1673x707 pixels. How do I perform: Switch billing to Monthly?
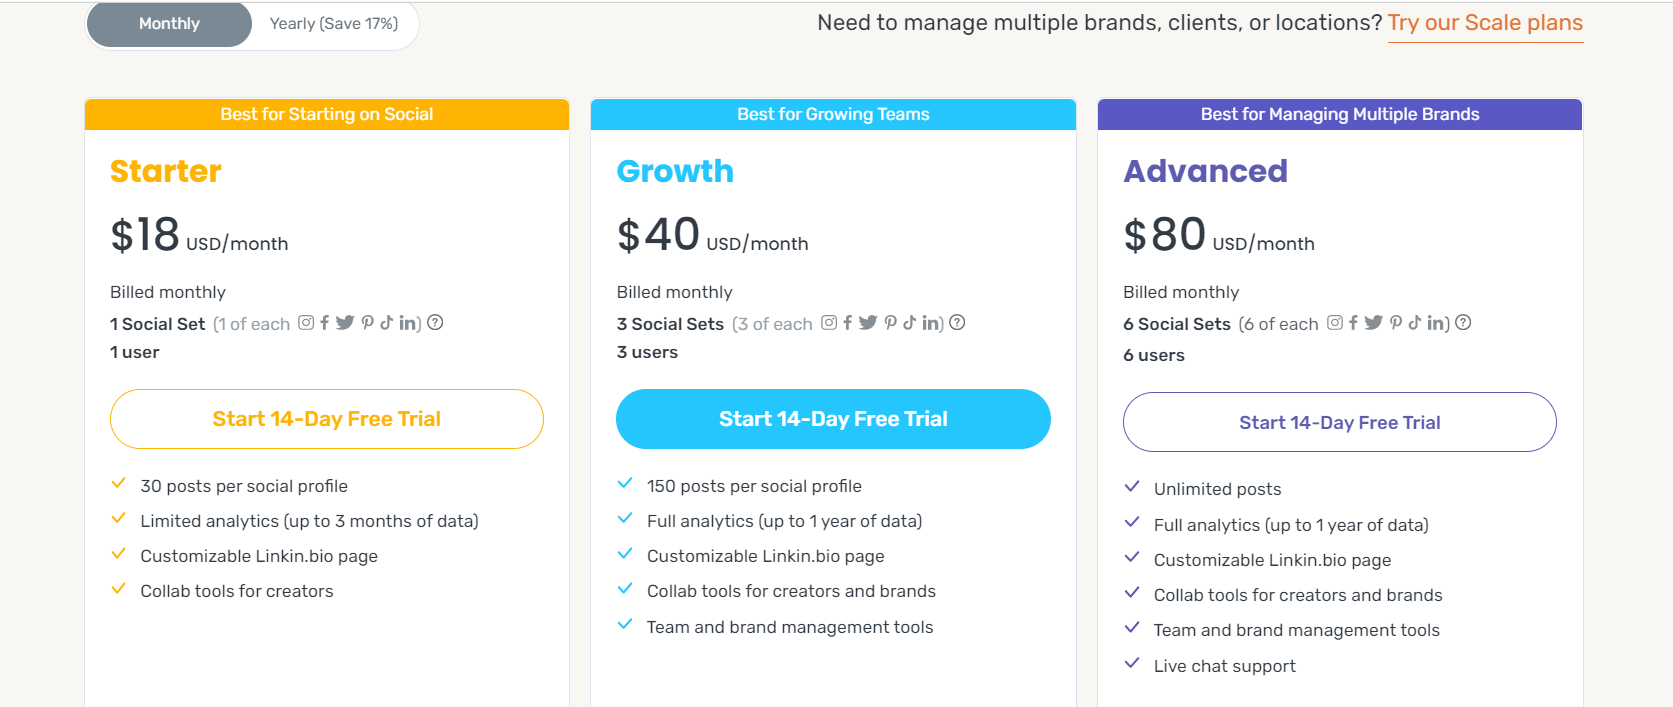tap(169, 24)
